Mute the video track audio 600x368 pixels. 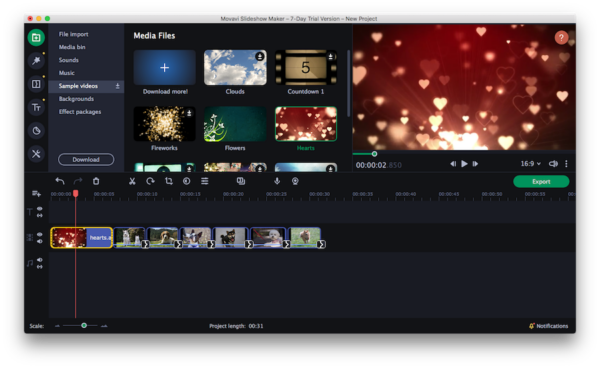point(39,241)
